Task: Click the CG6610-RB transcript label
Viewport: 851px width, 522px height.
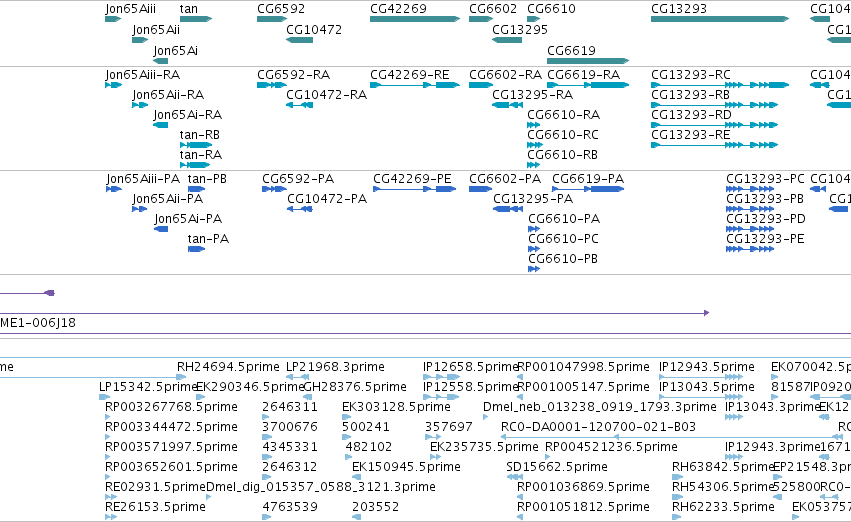Action: [562, 155]
